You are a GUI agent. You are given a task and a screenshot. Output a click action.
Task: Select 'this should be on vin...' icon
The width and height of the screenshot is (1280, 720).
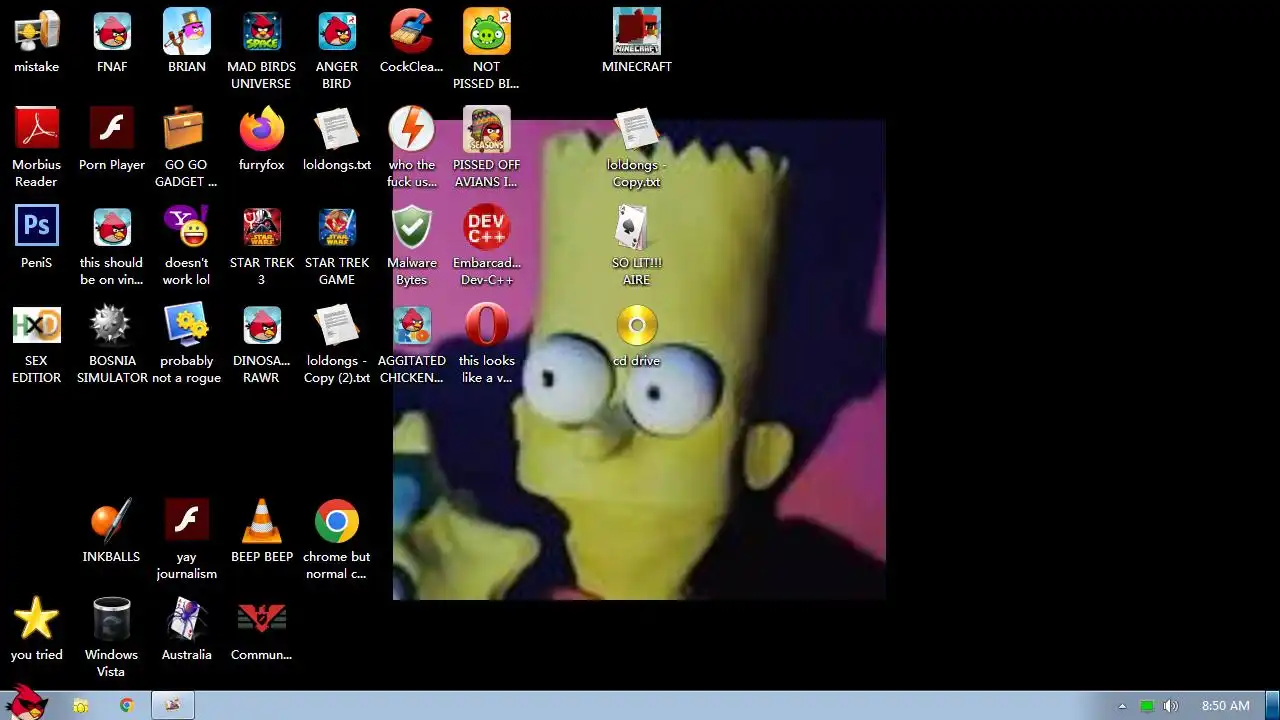(112, 246)
